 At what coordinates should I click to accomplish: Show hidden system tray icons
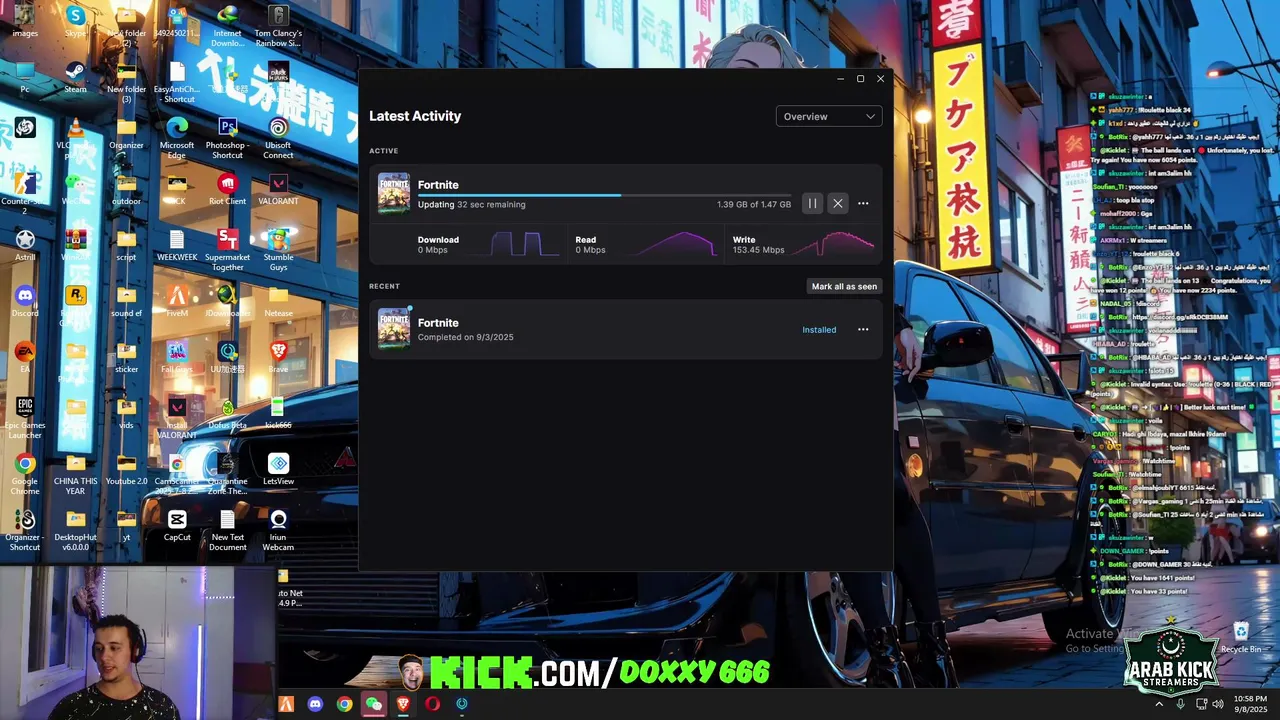click(x=1159, y=704)
